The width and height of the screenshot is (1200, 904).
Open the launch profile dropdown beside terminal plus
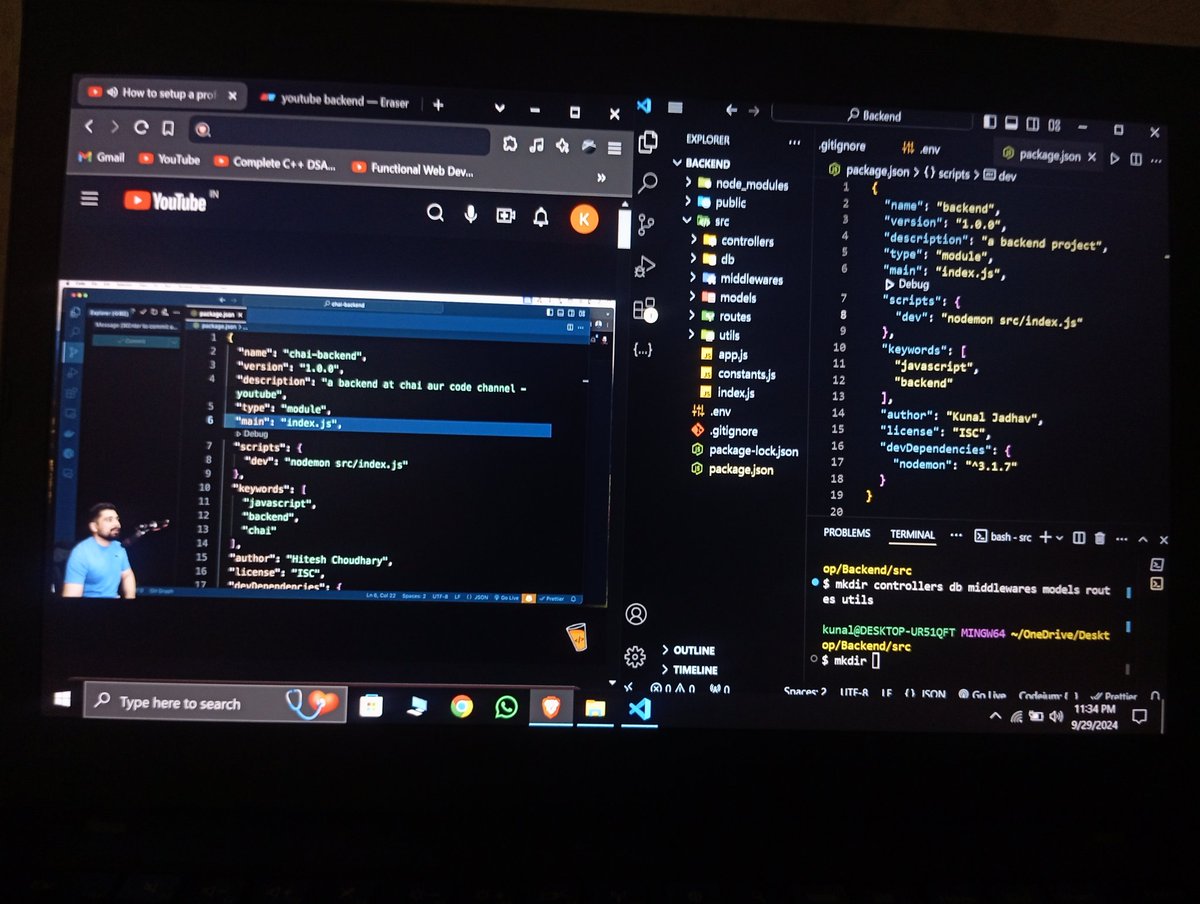pos(1059,538)
